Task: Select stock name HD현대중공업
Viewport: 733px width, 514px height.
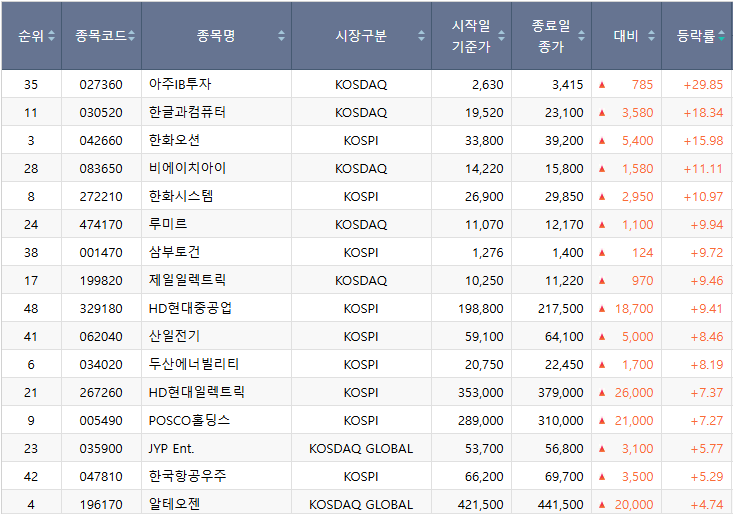Action: (x=190, y=308)
